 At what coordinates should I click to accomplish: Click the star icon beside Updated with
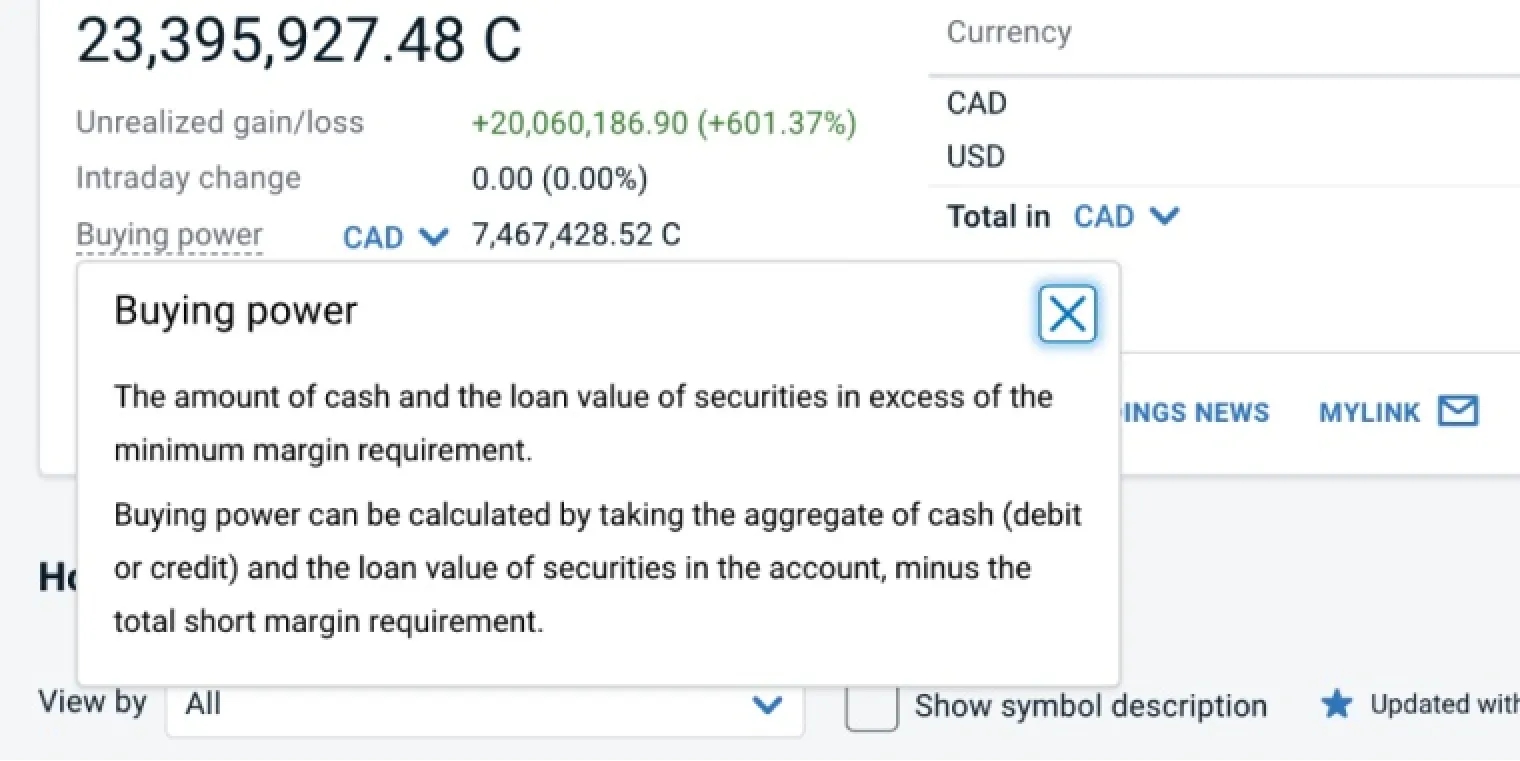click(x=1336, y=705)
